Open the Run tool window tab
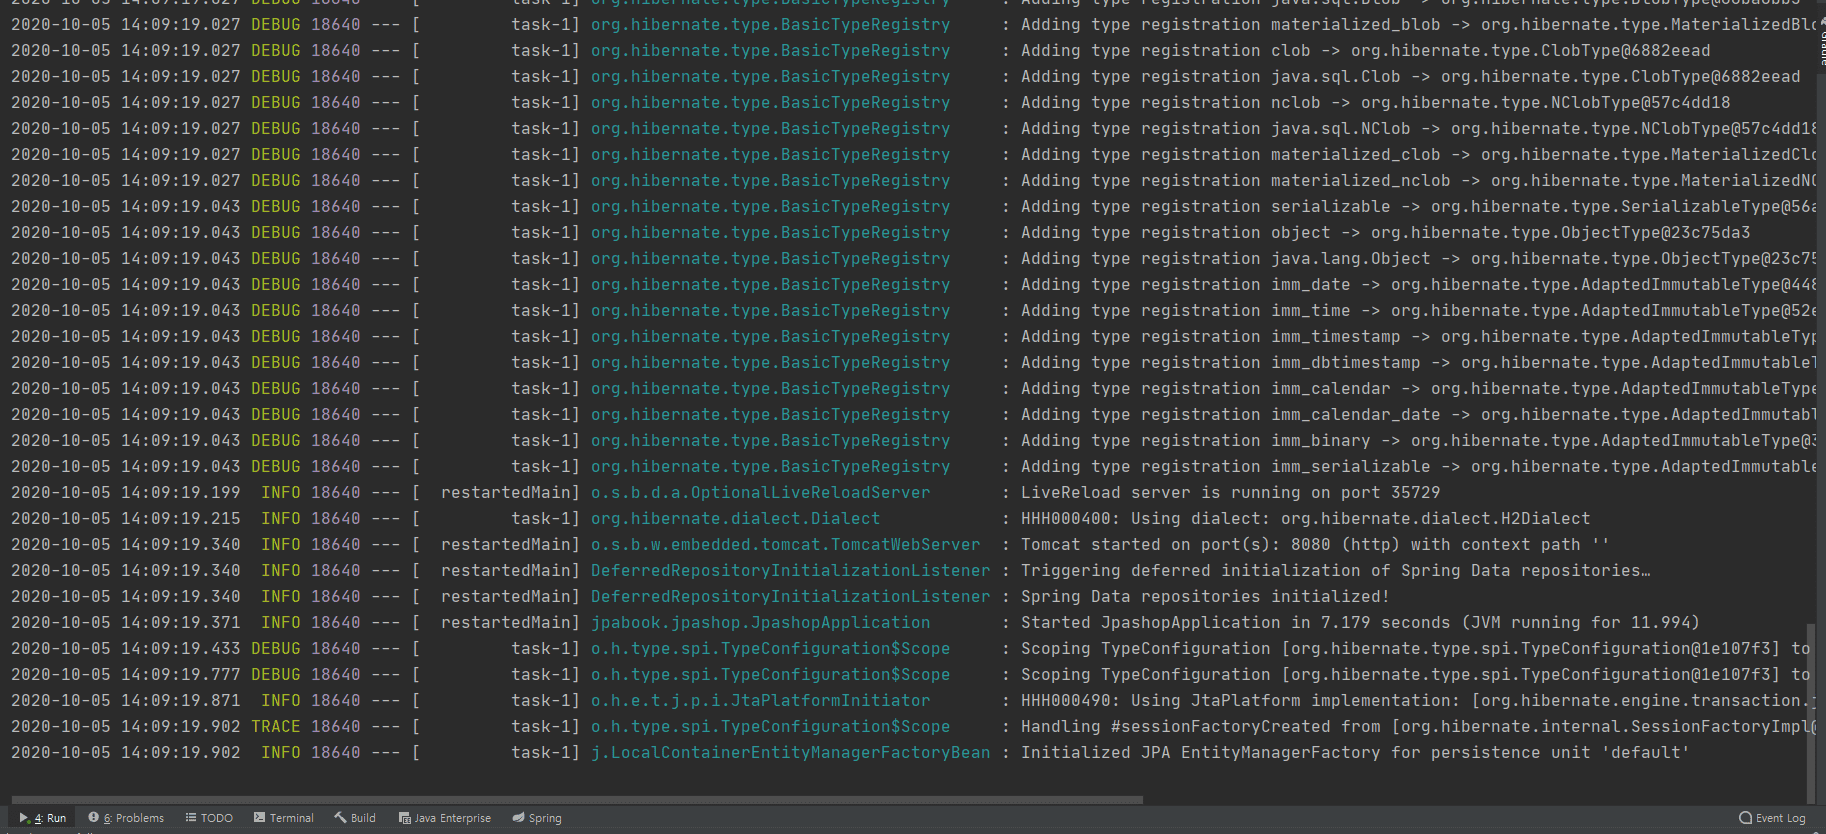 pyautogui.click(x=43, y=818)
